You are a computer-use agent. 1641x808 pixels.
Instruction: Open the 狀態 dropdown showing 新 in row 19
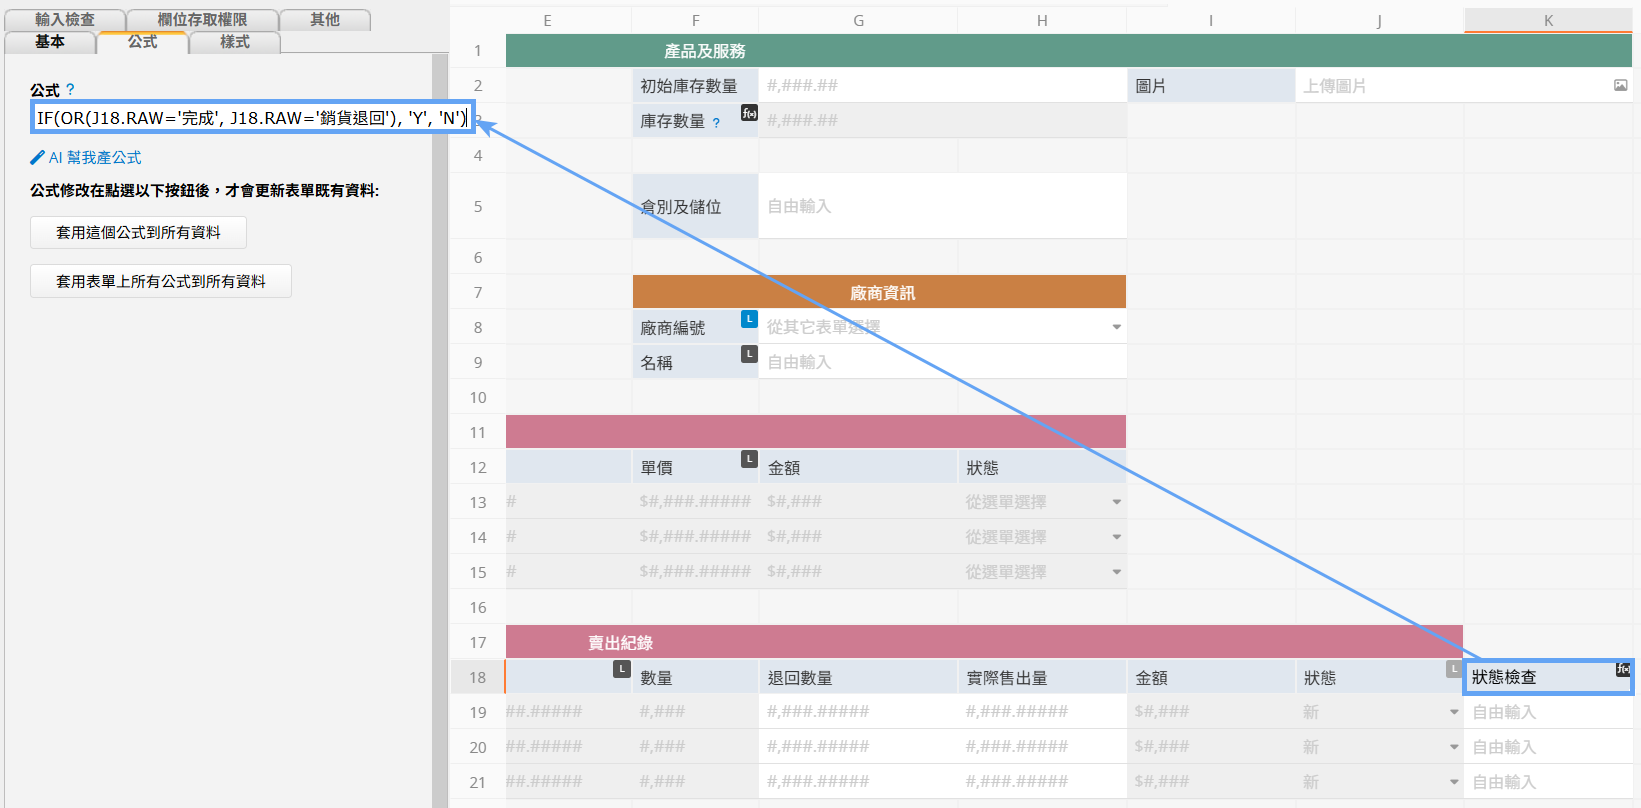click(1454, 712)
